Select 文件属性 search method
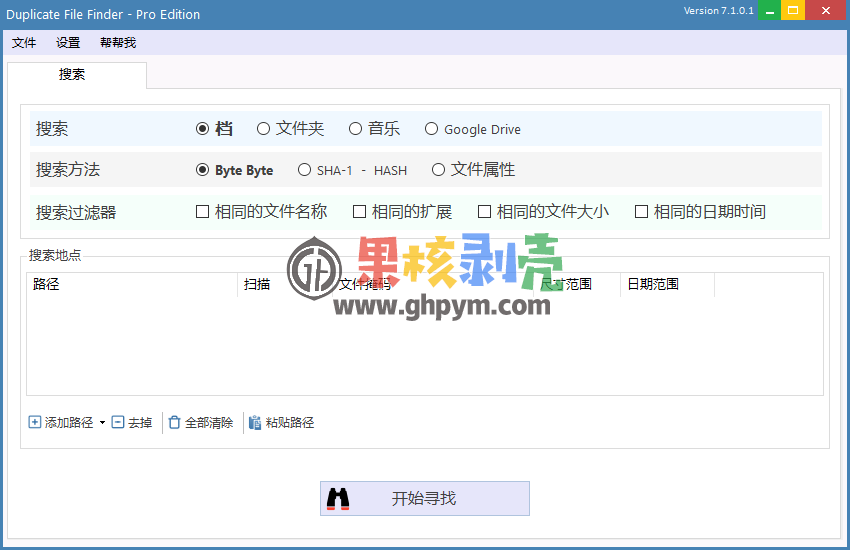This screenshot has height=550, width=850. click(x=438, y=170)
